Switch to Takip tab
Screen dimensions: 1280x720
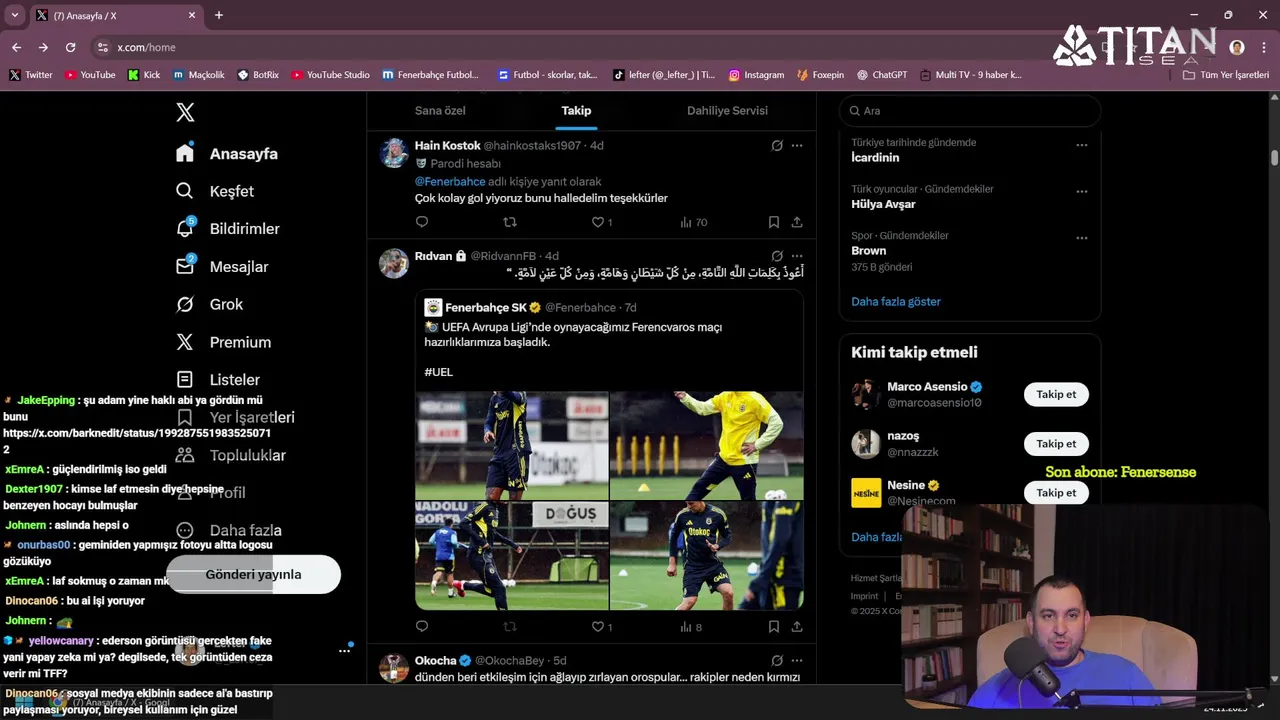[x=576, y=110]
